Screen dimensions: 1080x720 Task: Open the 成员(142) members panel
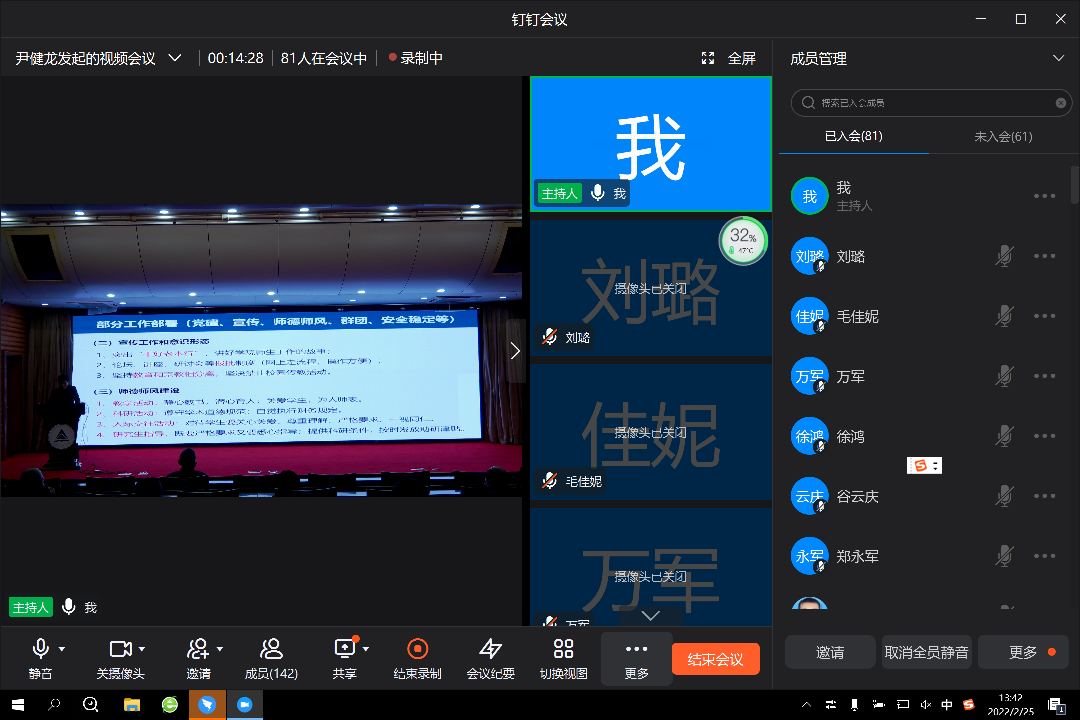click(271, 649)
